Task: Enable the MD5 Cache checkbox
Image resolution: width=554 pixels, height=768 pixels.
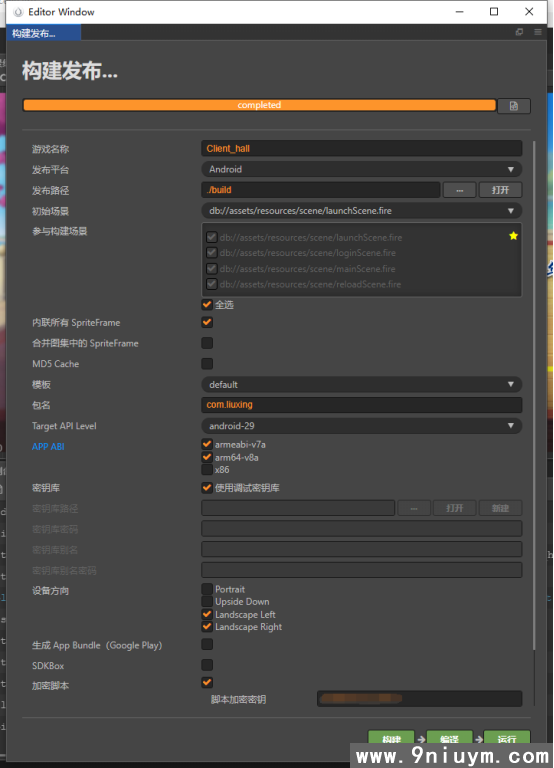Action: (x=207, y=363)
